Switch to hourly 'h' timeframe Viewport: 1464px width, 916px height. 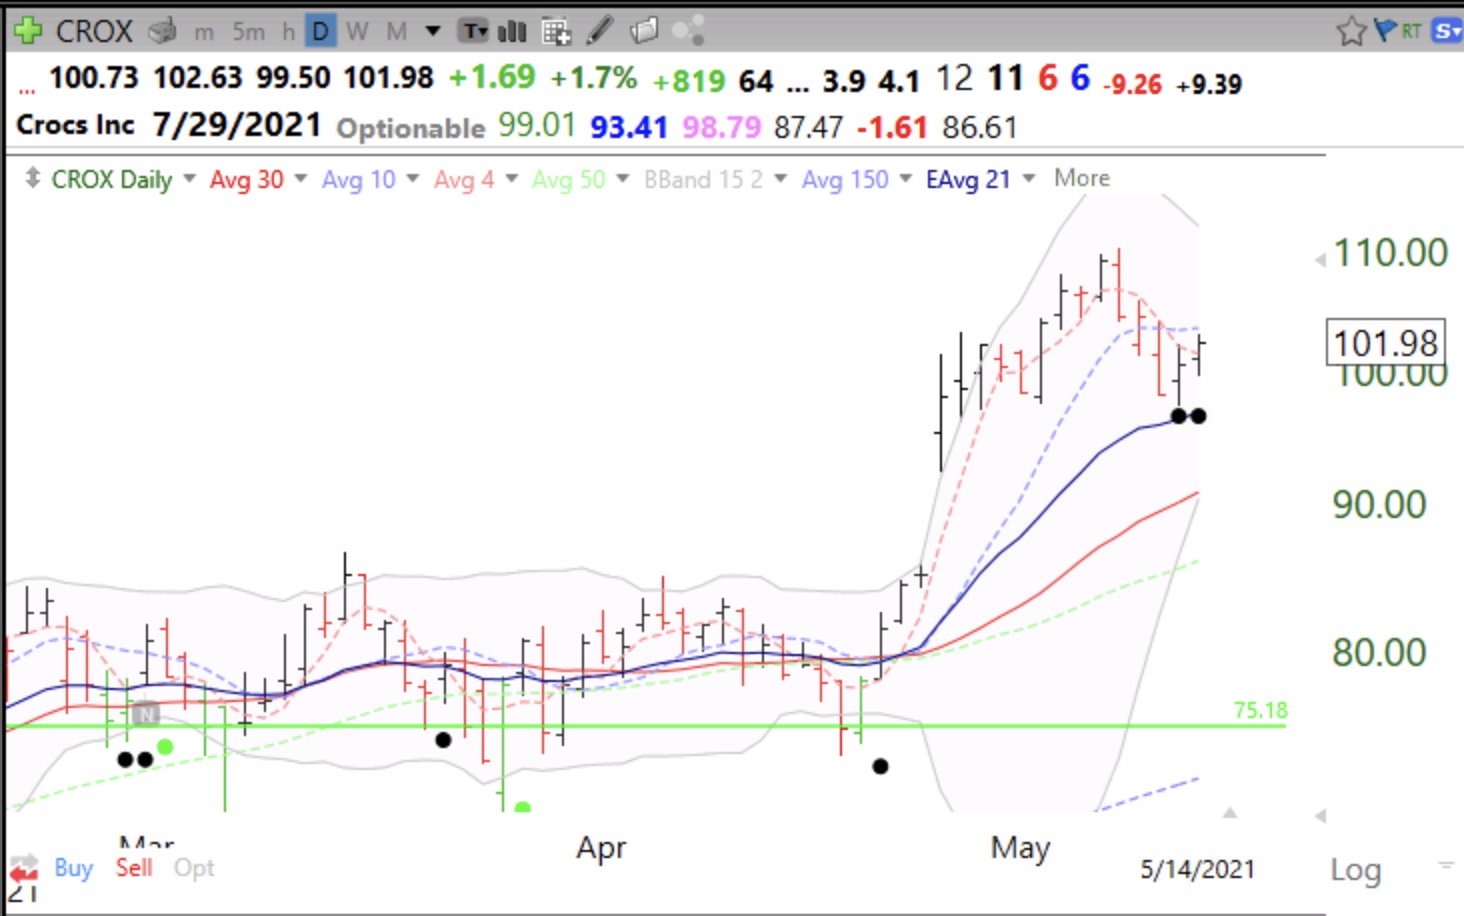[288, 32]
